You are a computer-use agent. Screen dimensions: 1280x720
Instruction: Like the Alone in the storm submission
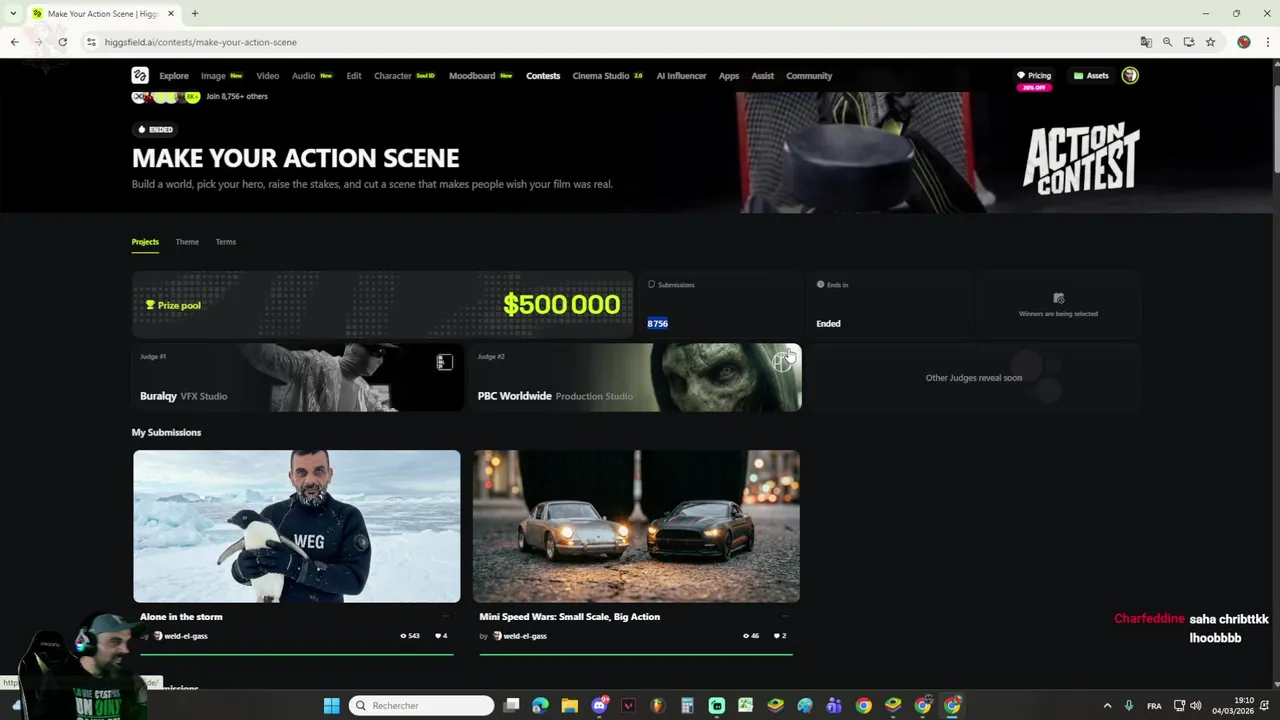(x=441, y=636)
